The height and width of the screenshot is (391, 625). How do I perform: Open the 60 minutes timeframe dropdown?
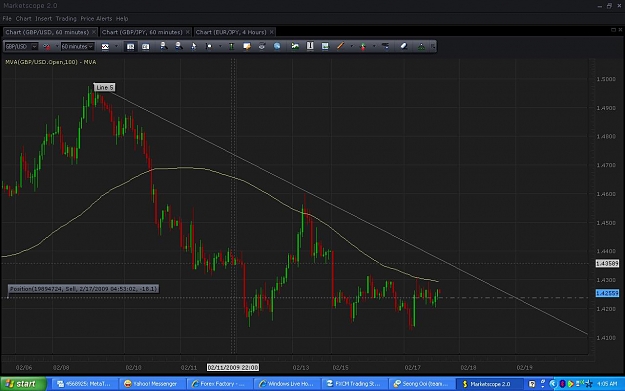coord(77,47)
